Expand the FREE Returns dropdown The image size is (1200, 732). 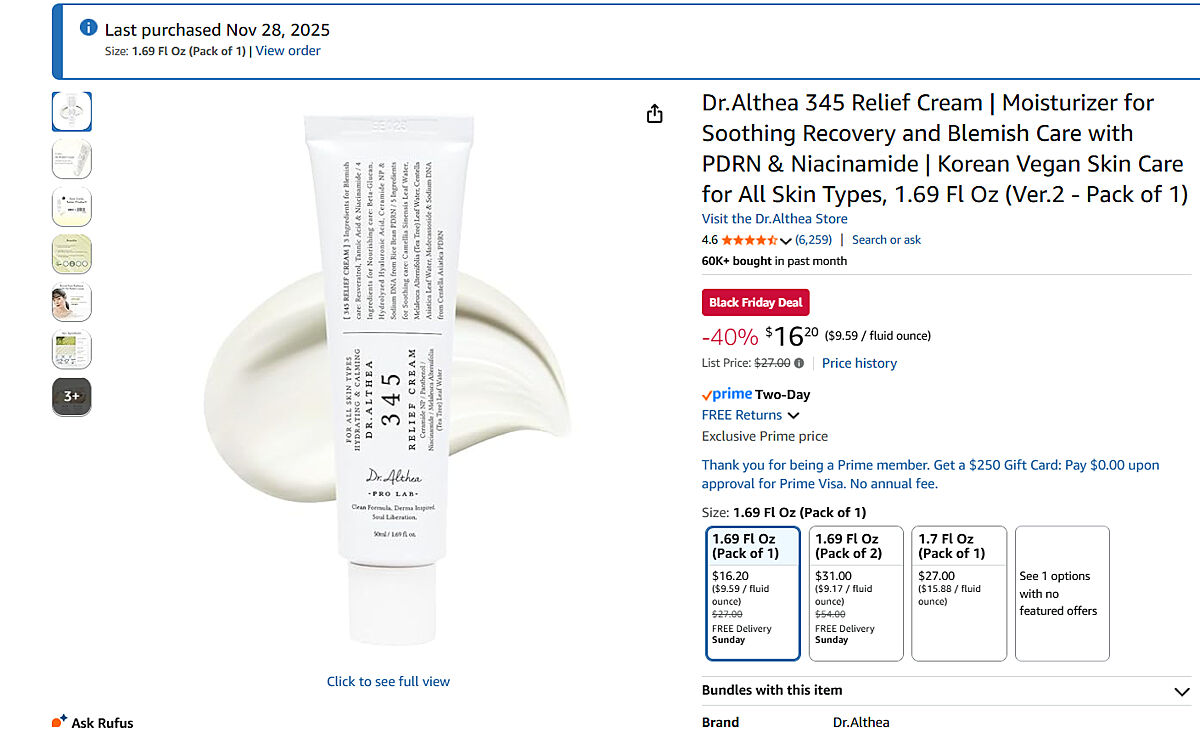794,415
